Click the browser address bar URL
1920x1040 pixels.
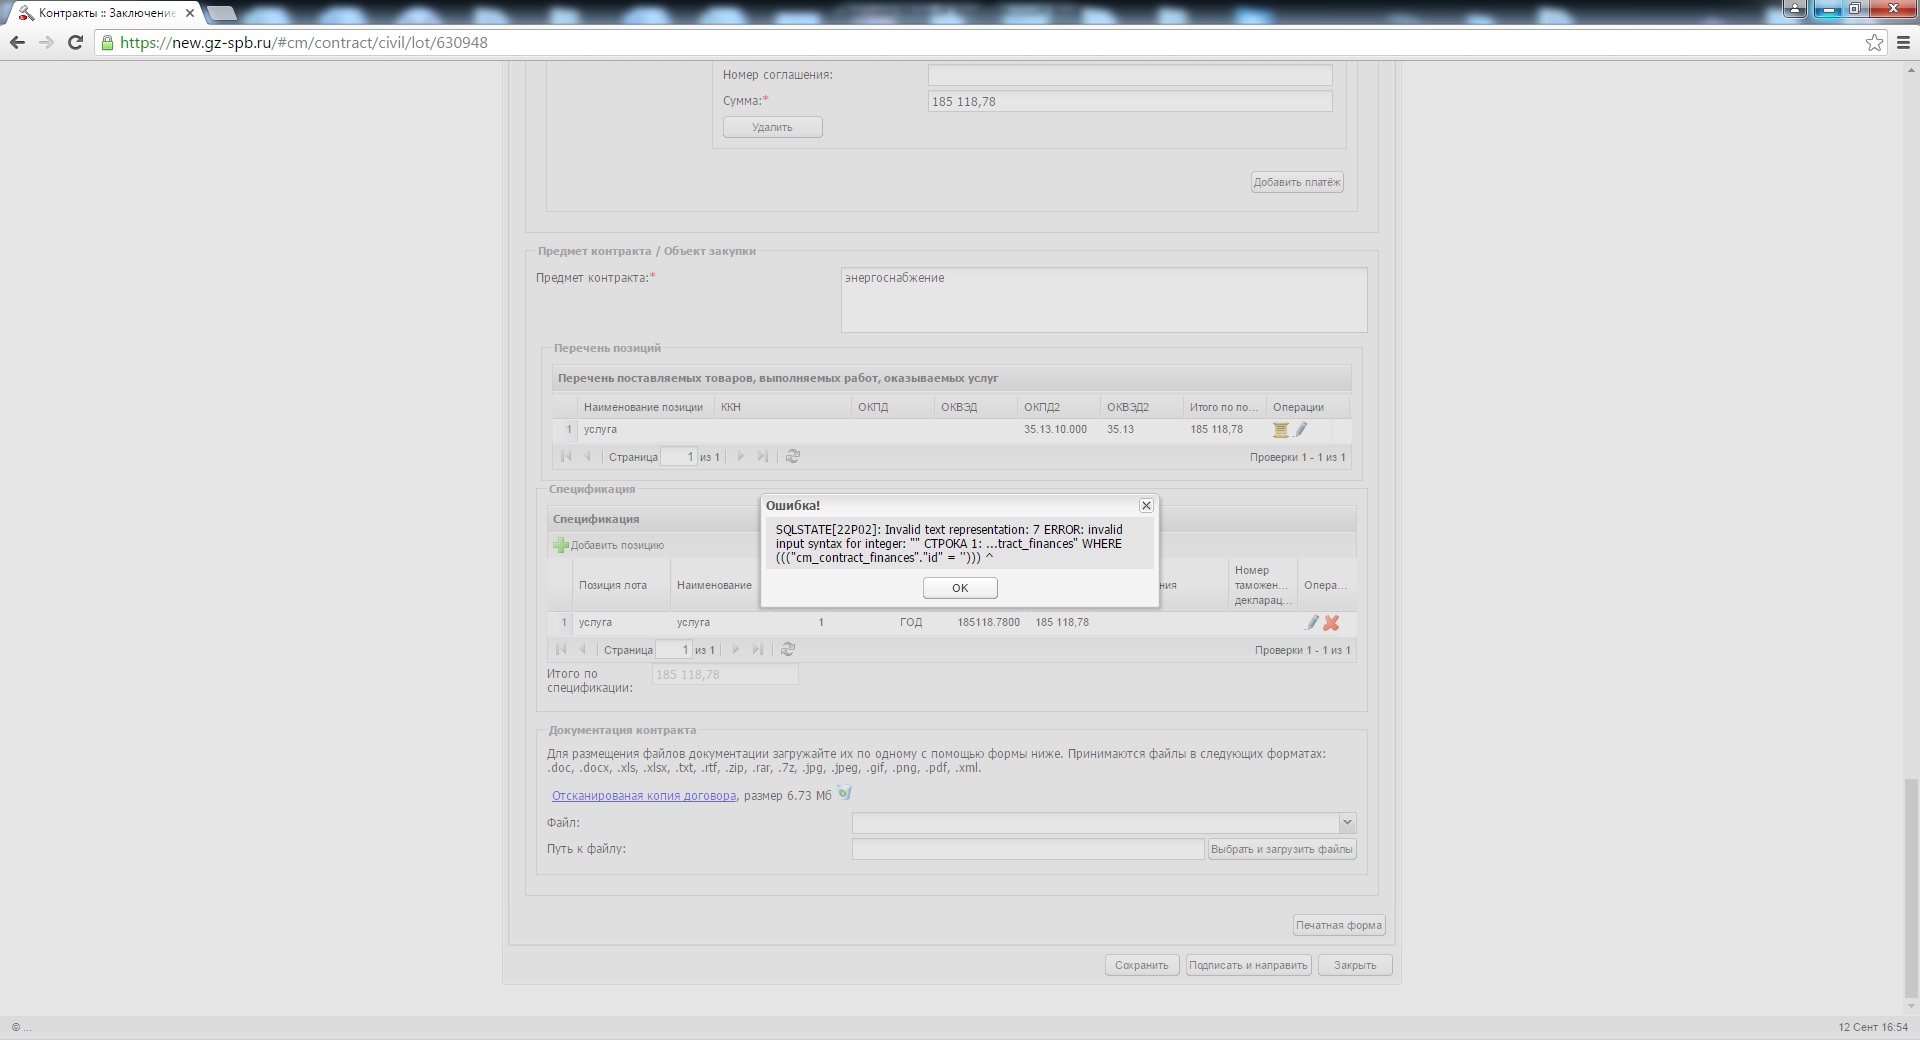click(304, 43)
